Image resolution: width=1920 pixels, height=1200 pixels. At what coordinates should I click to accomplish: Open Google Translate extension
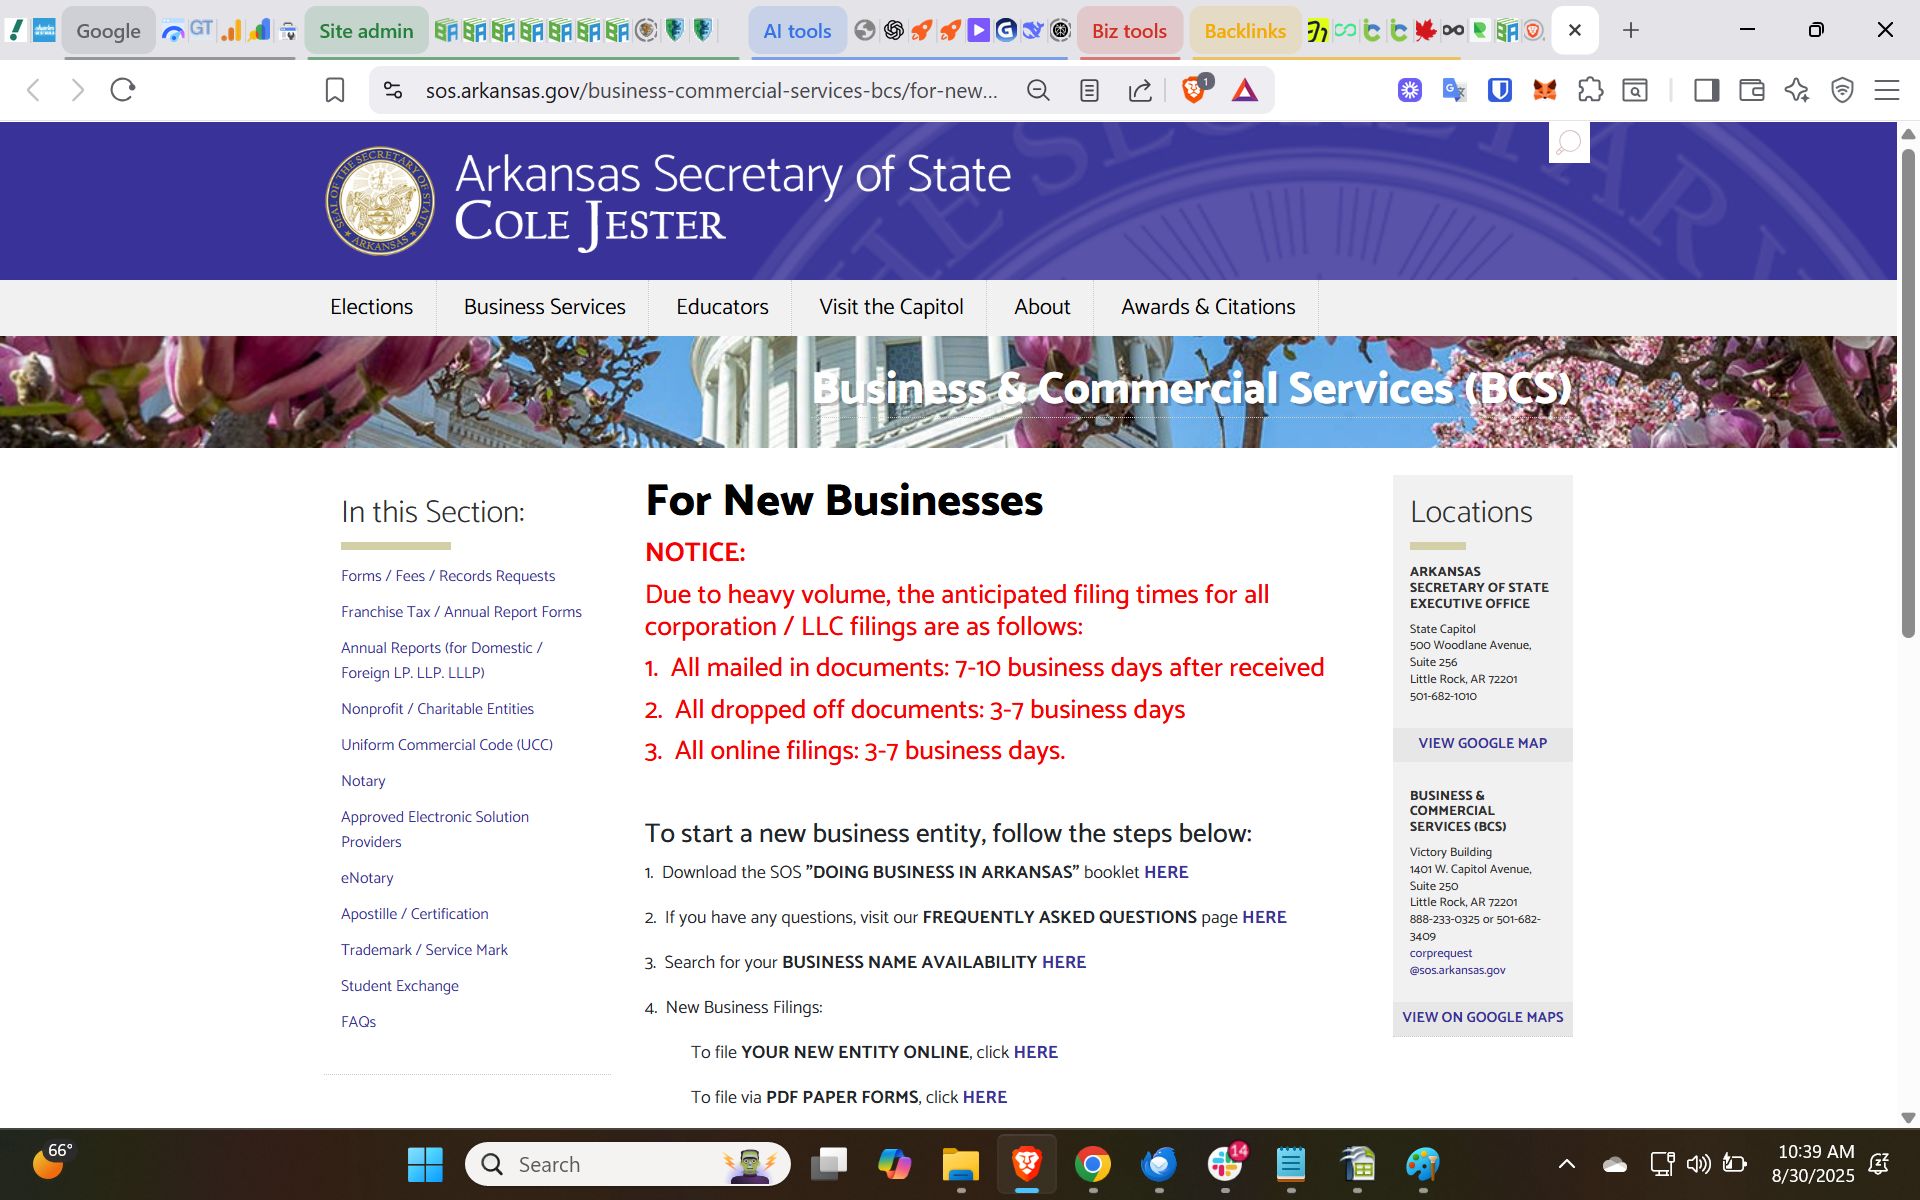[1453, 90]
